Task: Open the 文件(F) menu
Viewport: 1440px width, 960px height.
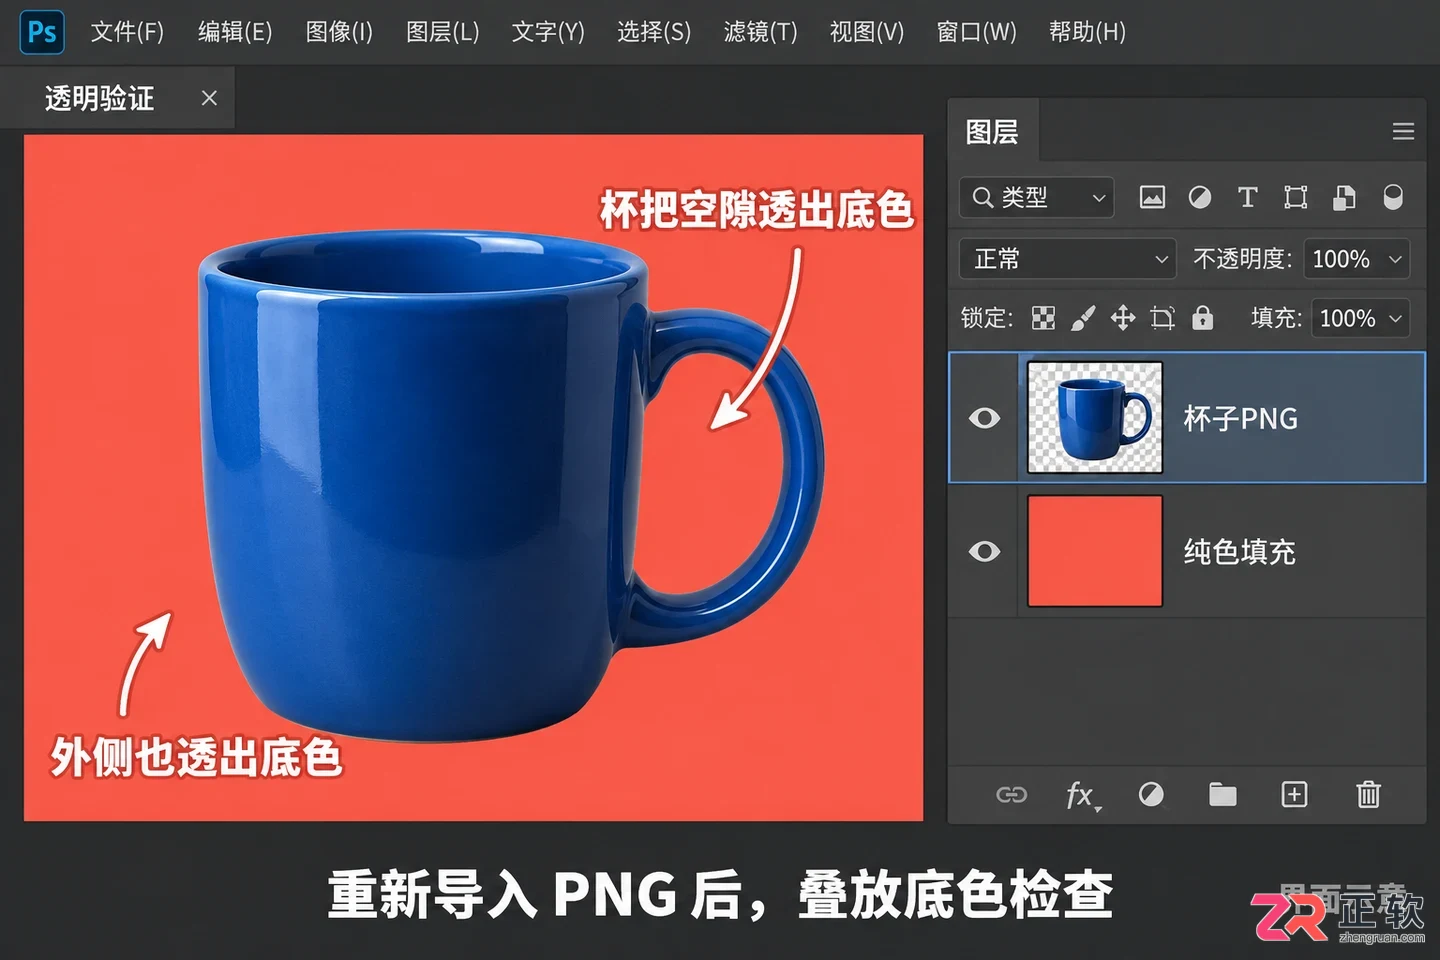Action: point(127,32)
